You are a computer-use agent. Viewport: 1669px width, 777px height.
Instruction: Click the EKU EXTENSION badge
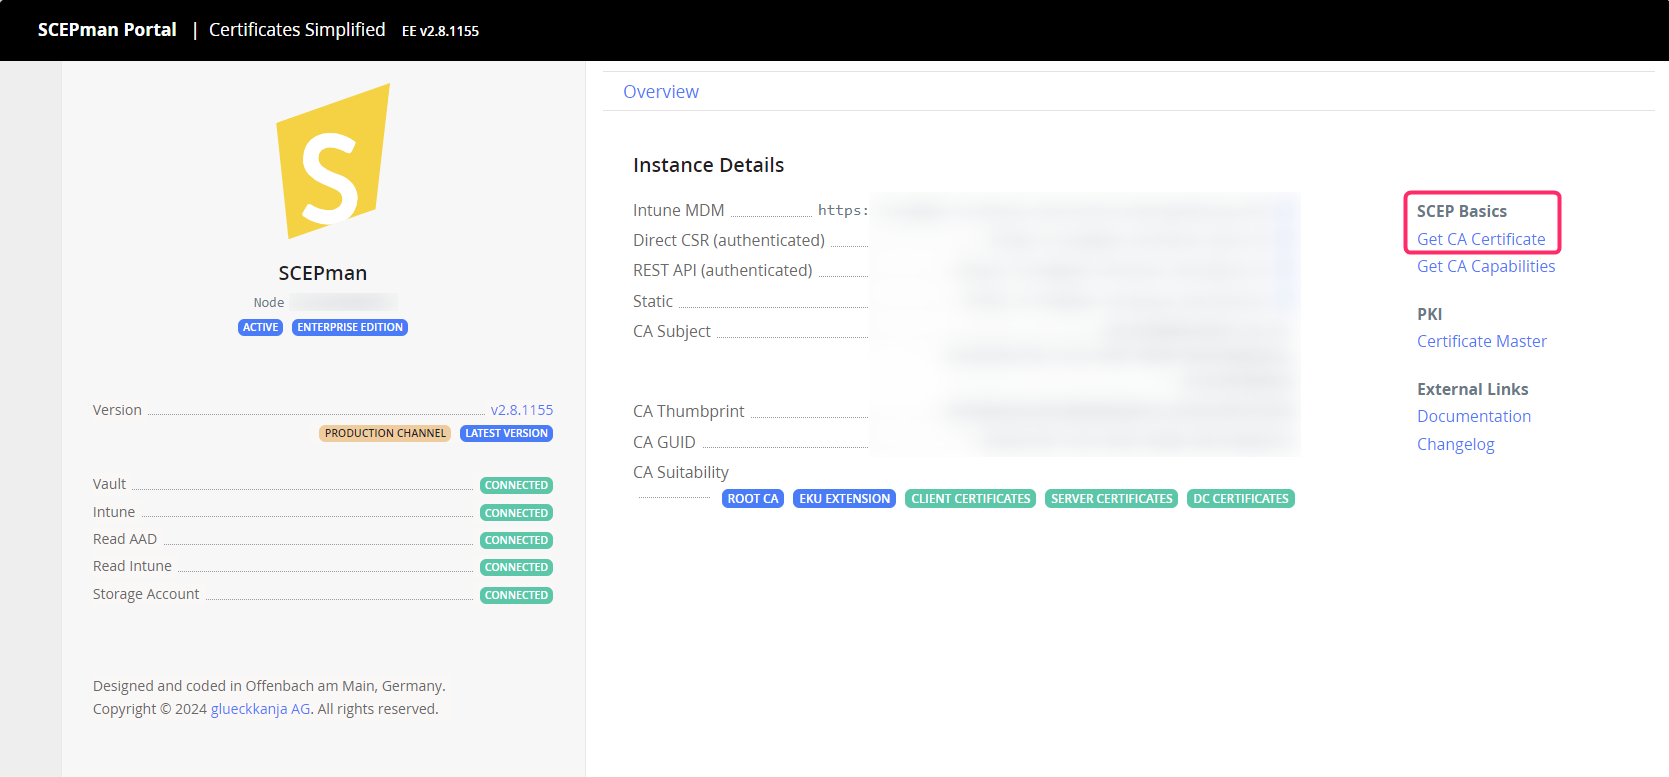click(x=844, y=499)
